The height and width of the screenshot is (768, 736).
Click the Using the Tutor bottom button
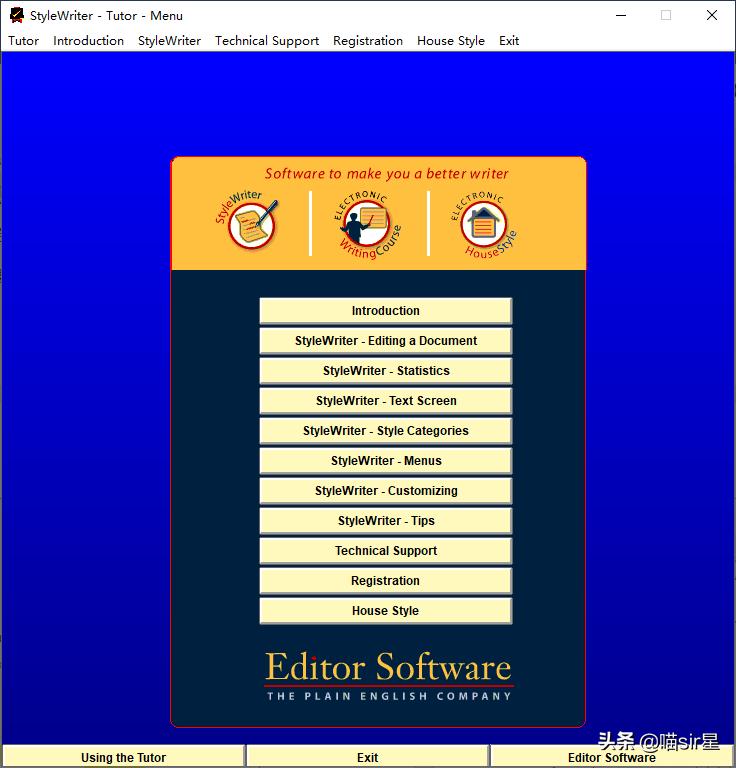click(123, 757)
